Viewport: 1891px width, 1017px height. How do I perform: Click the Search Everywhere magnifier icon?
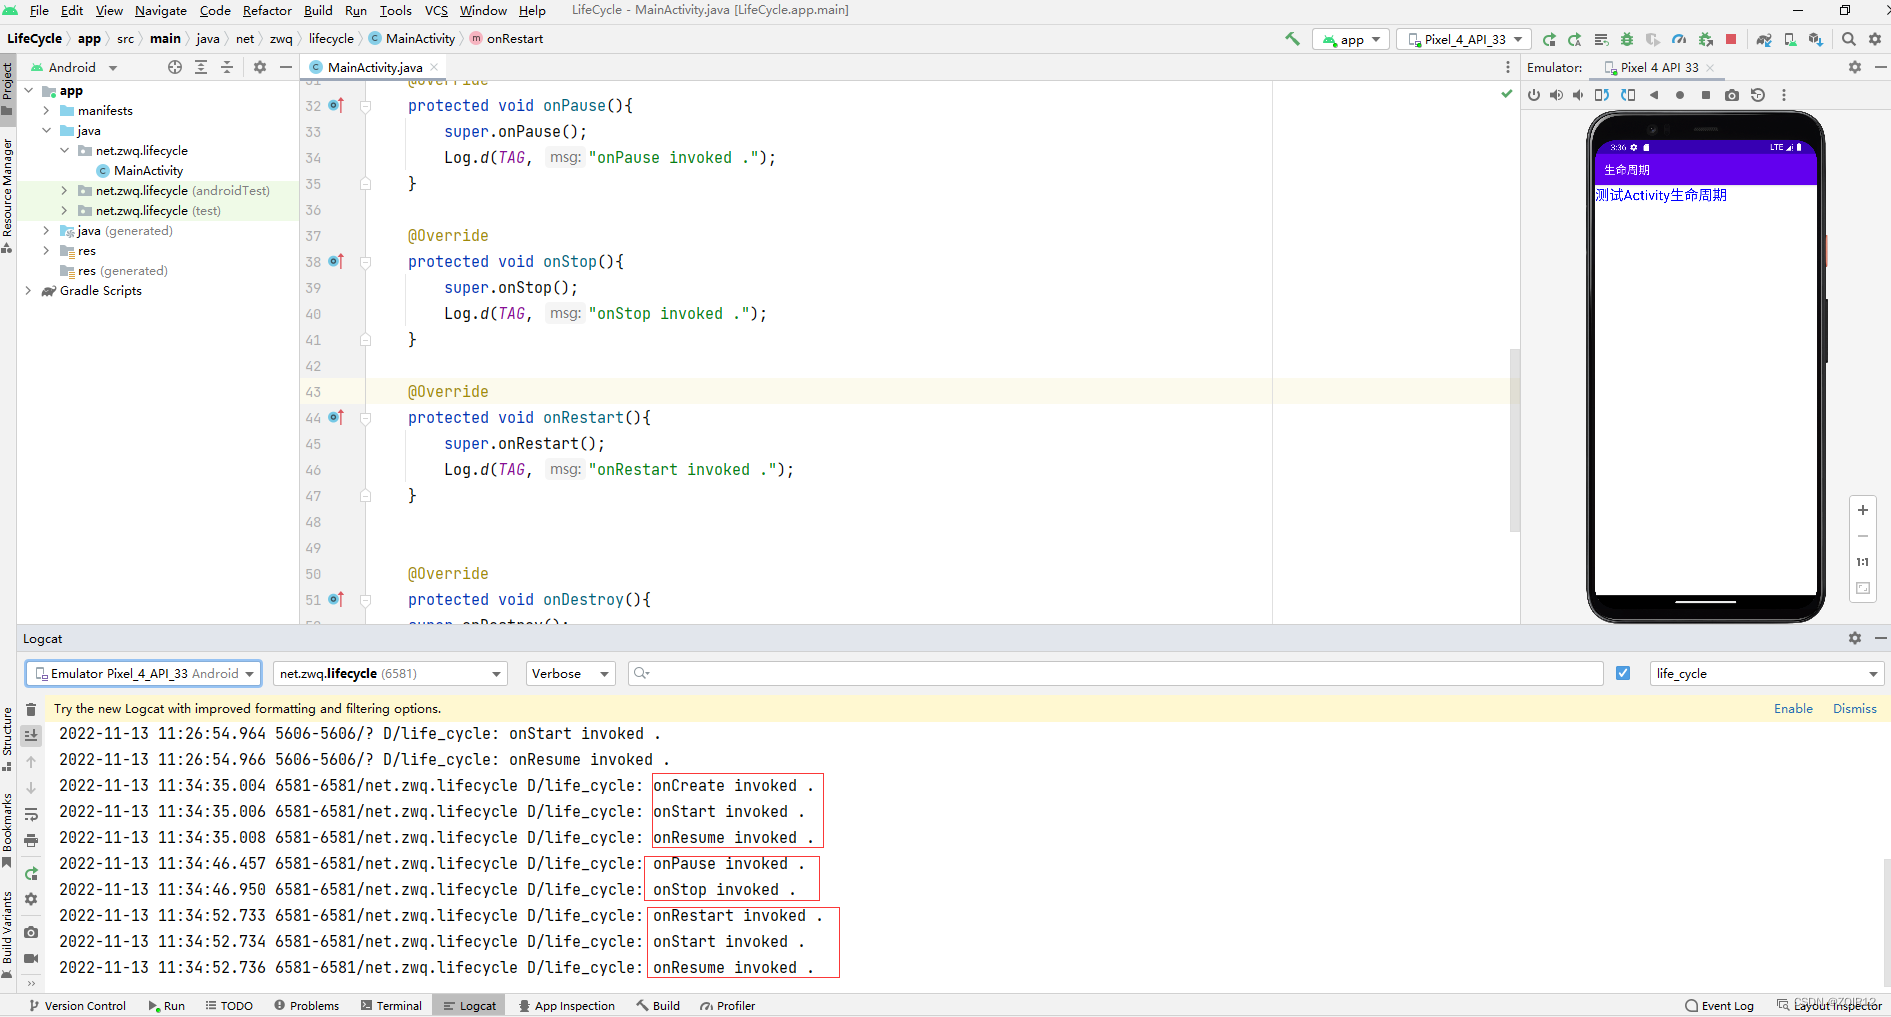pos(1849,39)
